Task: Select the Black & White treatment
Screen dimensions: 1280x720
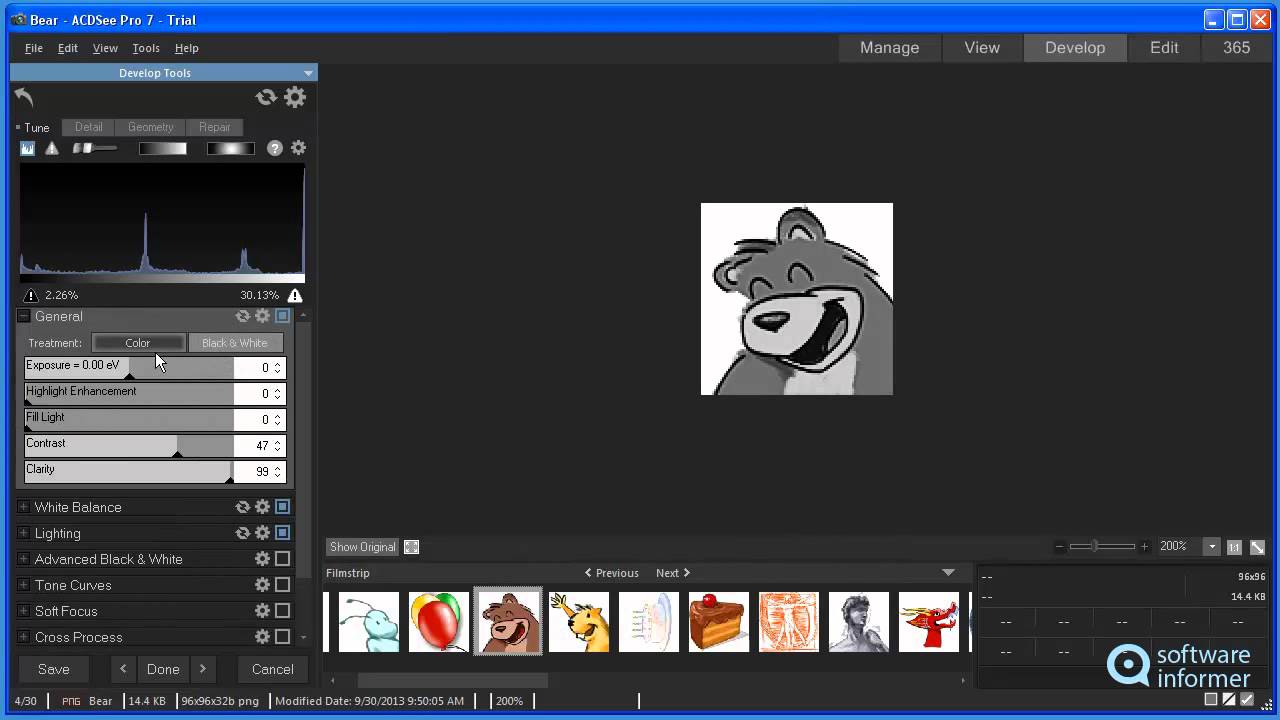Action: click(x=235, y=343)
